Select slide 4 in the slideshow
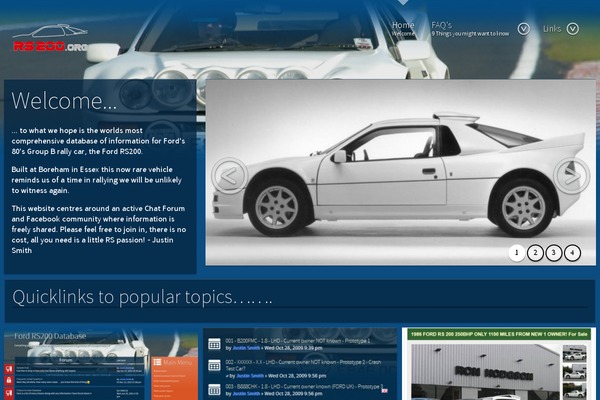 [572, 253]
